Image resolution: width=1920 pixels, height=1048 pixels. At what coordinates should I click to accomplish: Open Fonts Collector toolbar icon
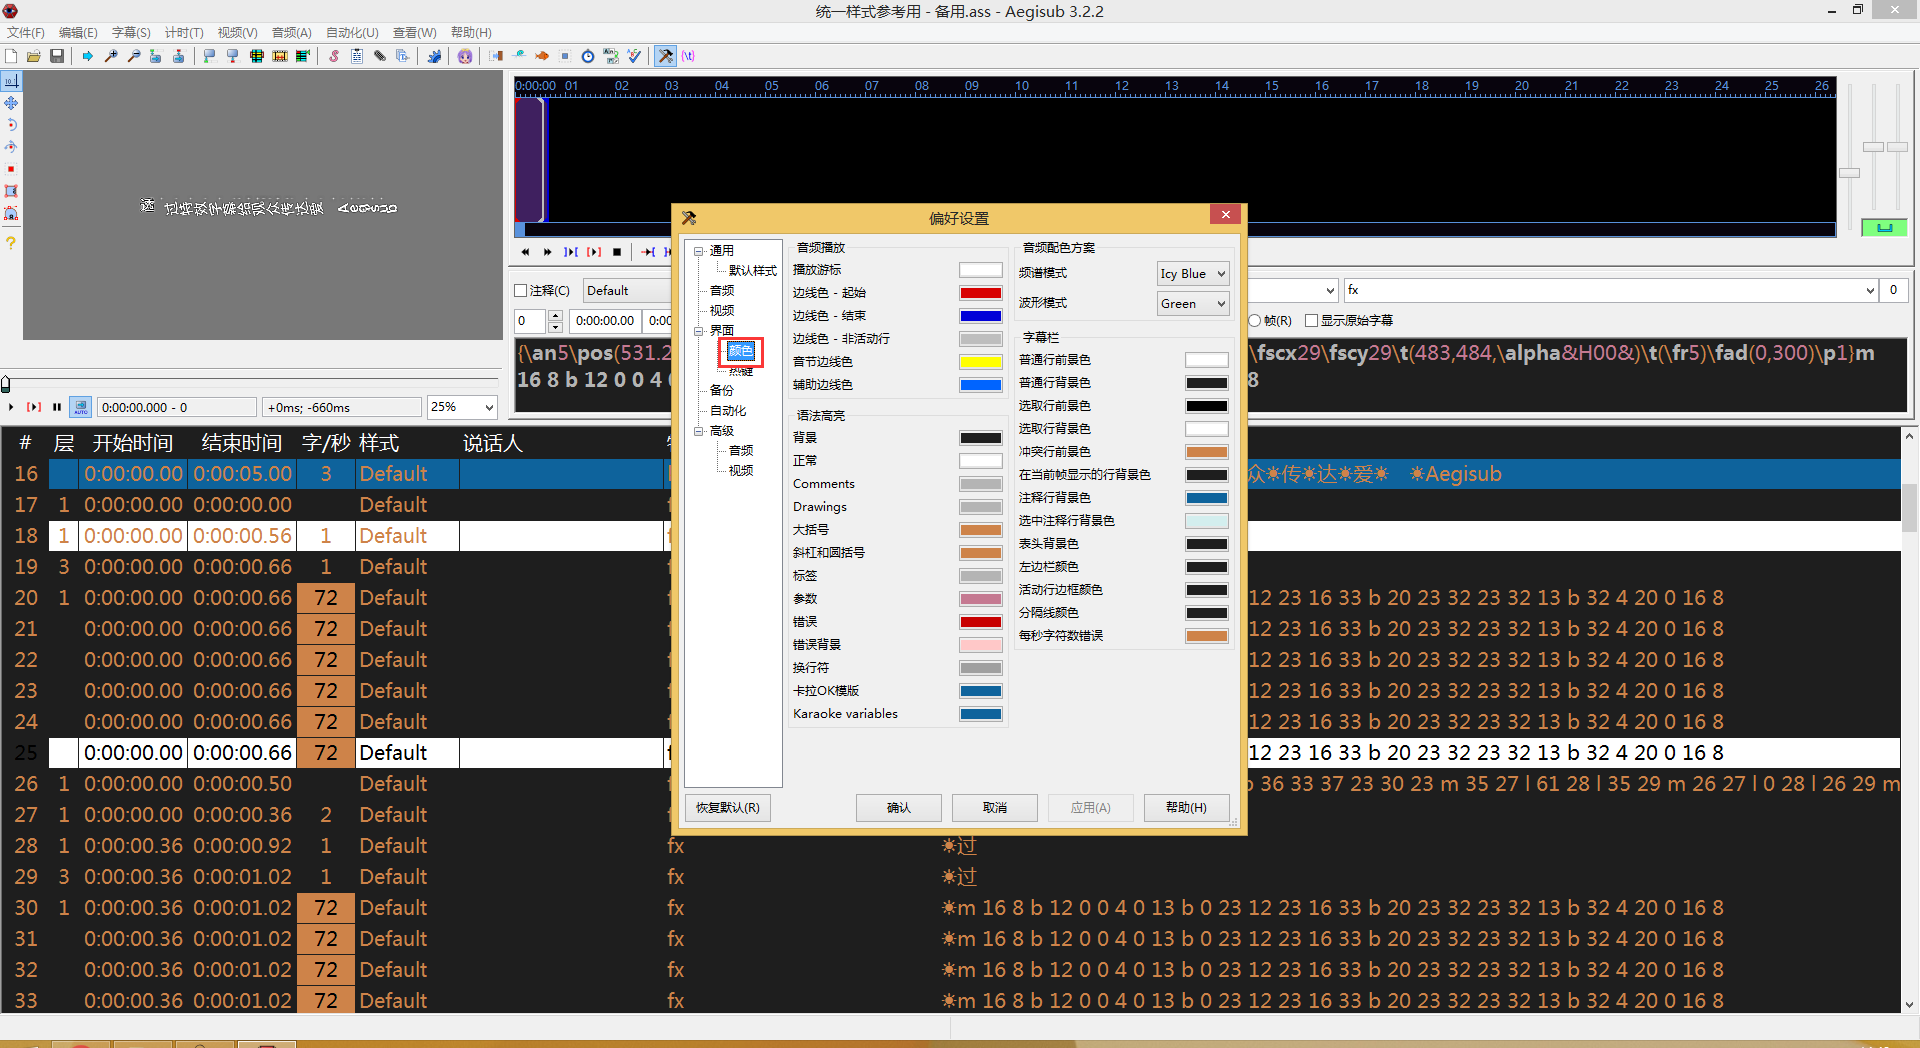tap(403, 56)
